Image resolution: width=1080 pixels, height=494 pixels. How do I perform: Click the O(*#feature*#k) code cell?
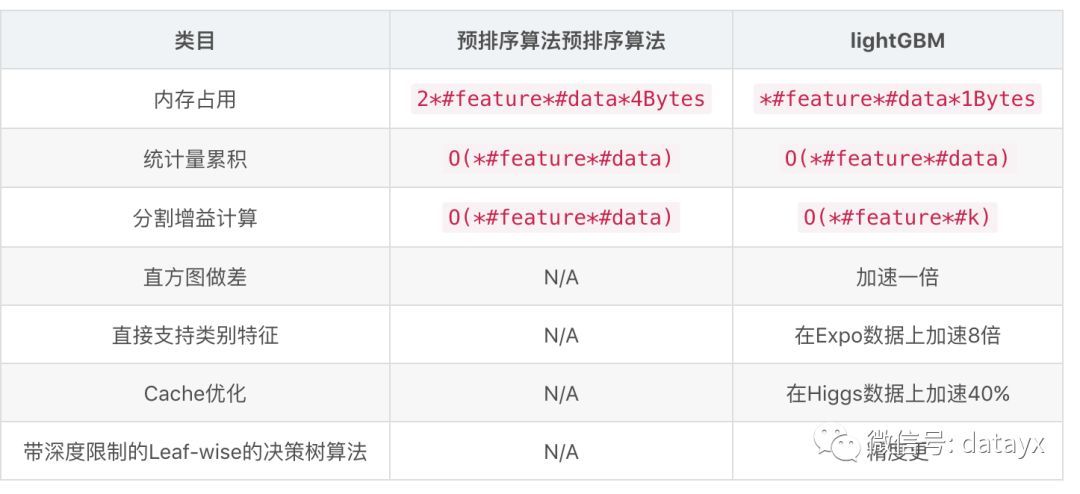click(897, 218)
